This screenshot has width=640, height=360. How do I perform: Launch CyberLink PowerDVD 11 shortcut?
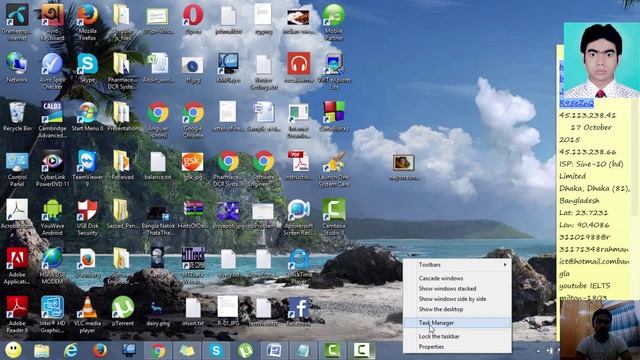pyautogui.click(x=52, y=169)
